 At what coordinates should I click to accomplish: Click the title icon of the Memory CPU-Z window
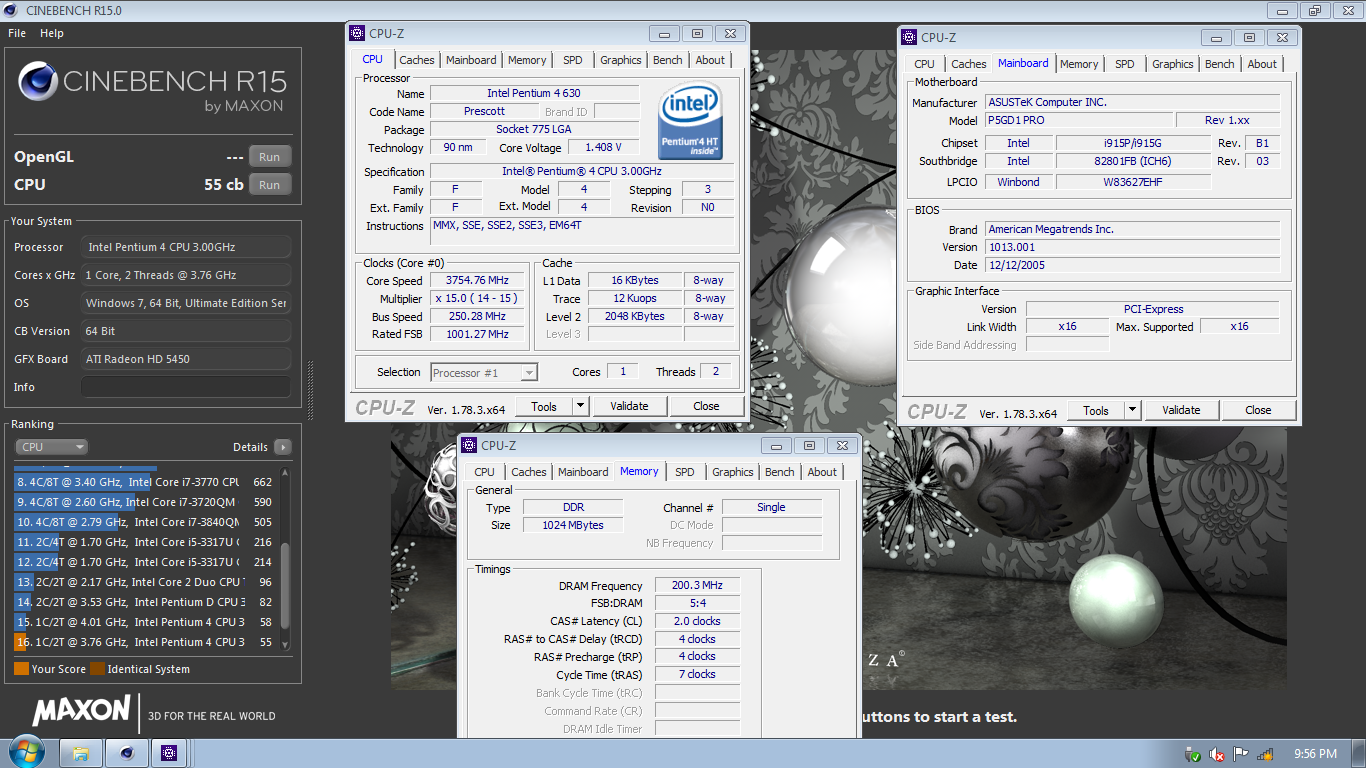(x=469, y=445)
